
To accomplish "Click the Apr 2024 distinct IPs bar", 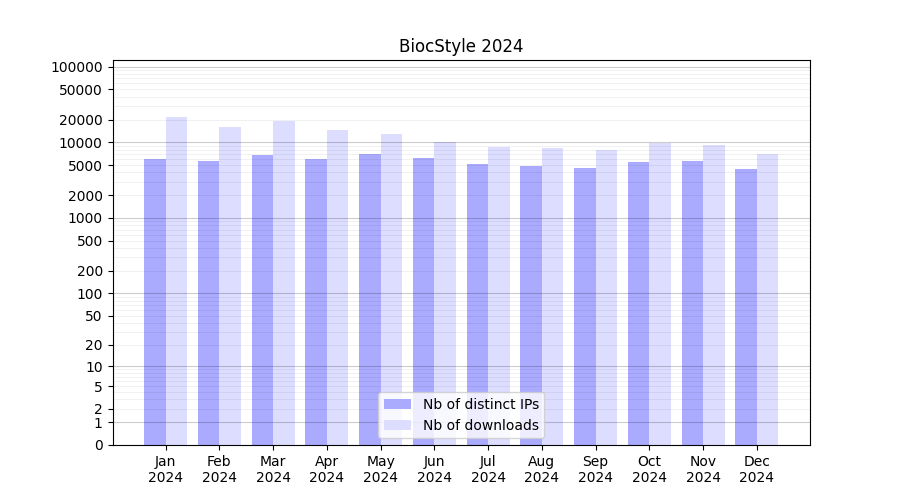I will 316,301.
